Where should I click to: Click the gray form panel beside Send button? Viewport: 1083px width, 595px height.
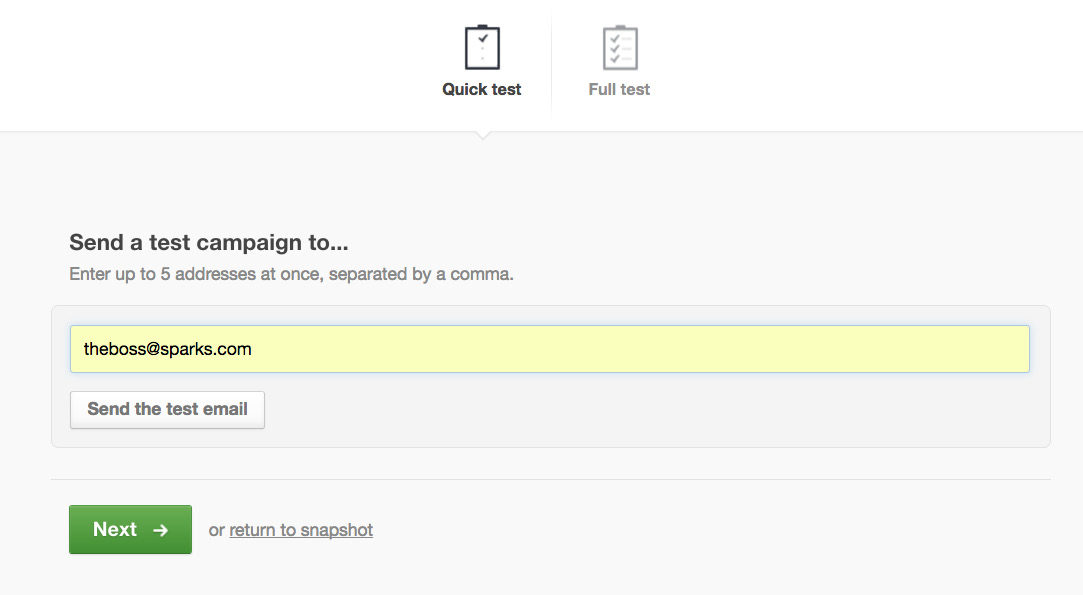[656, 410]
